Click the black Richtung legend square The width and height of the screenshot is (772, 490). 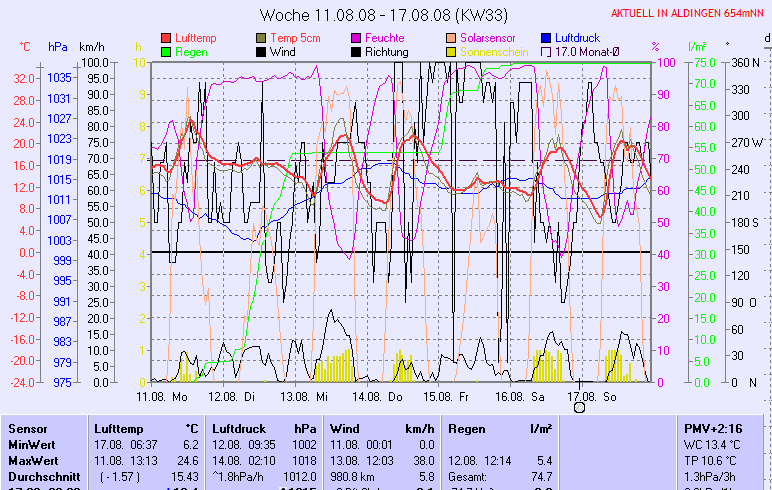[x=357, y=51]
